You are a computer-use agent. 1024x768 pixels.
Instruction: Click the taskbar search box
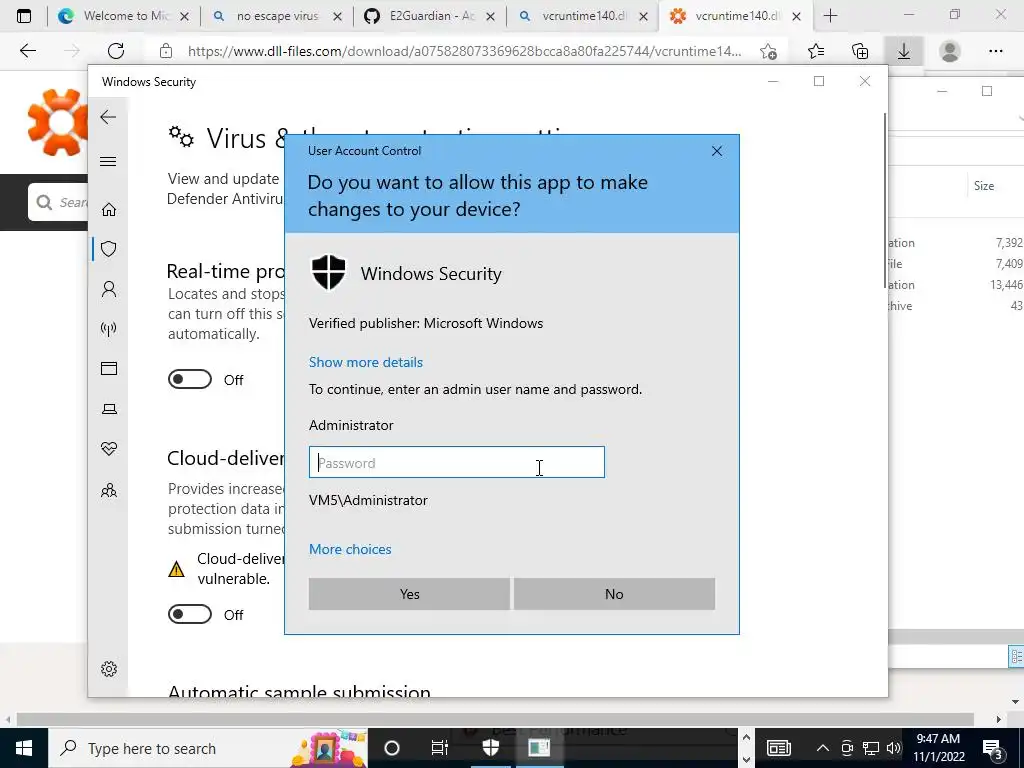(x=208, y=748)
